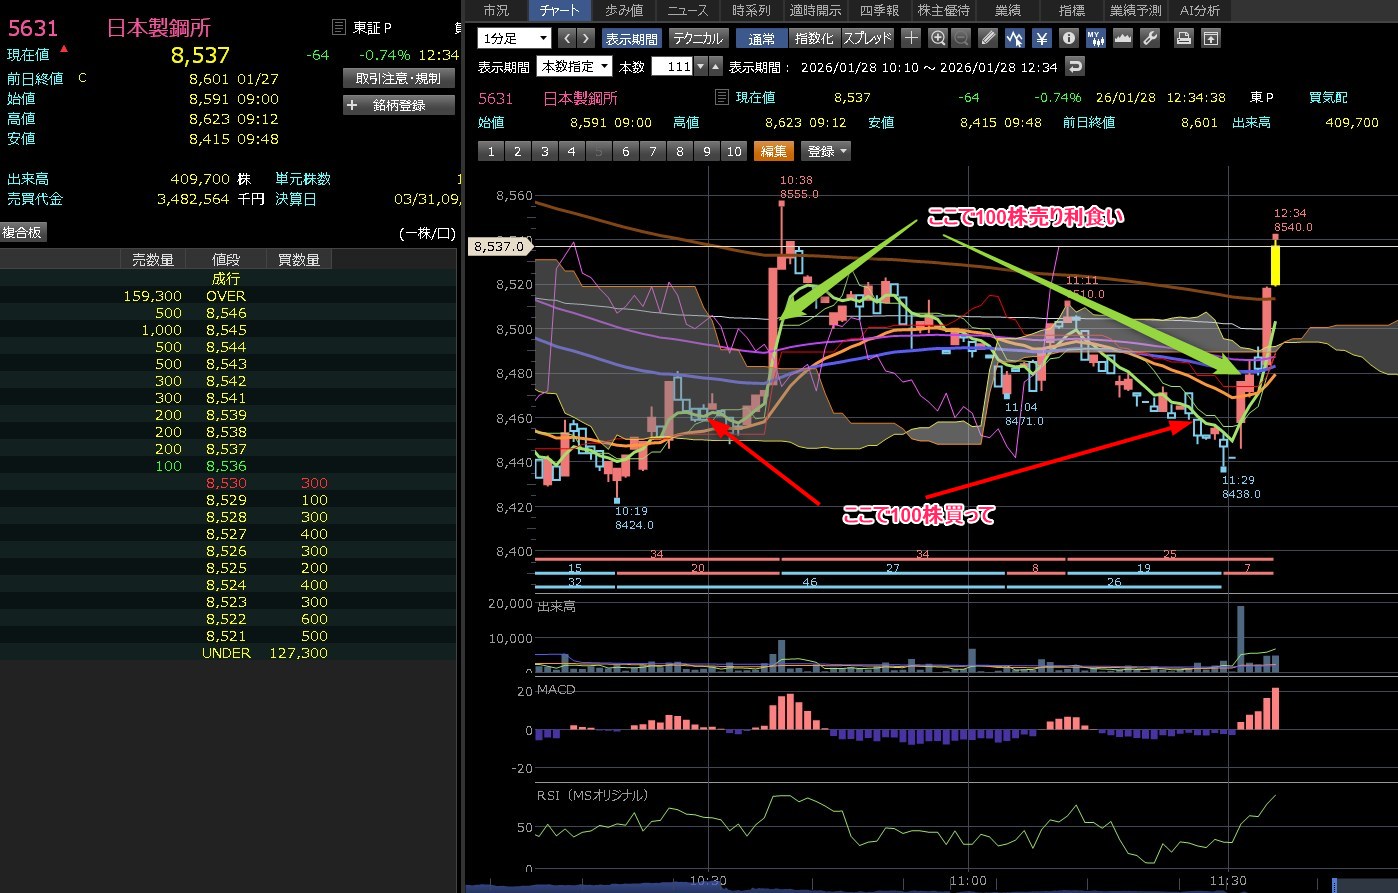Viewport: 1398px width, 893px height.
Task: Click the crosshair cursor icon
Action: click(x=911, y=39)
